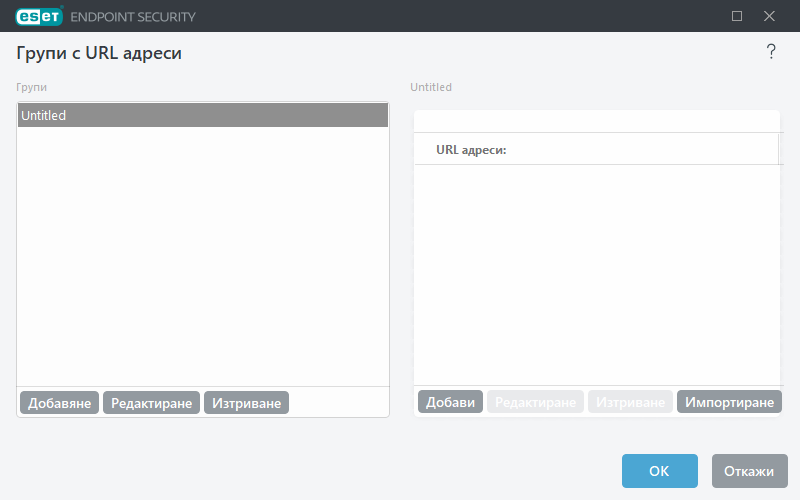Close the window with the X button

(x=769, y=16)
